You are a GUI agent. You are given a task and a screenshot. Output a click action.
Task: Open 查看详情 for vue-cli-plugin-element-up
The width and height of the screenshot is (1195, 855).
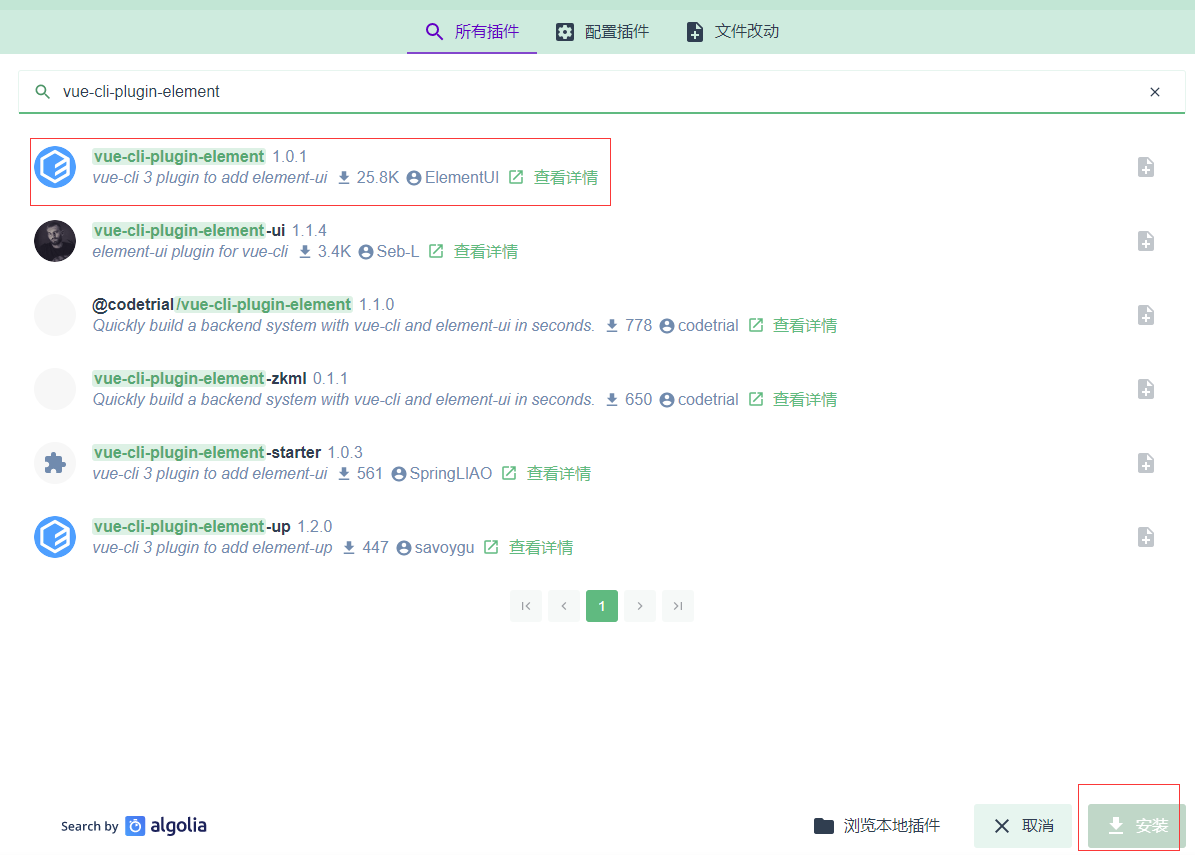[x=540, y=547]
